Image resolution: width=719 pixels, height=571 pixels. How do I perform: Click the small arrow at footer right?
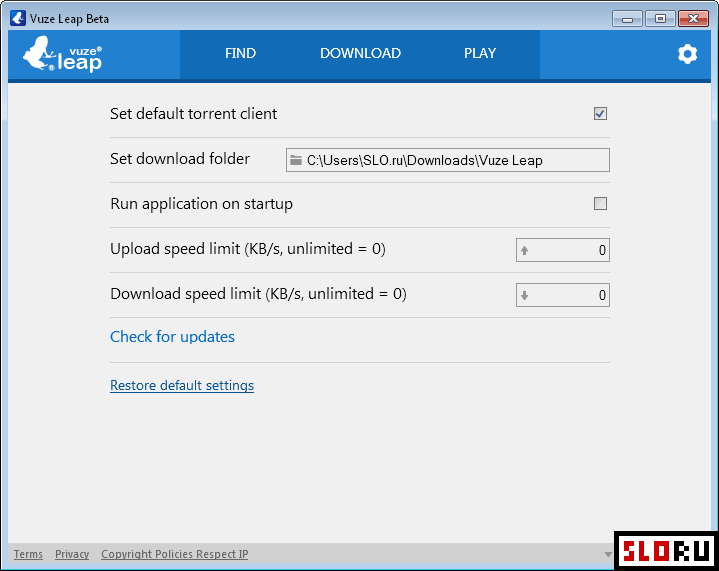click(608, 554)
